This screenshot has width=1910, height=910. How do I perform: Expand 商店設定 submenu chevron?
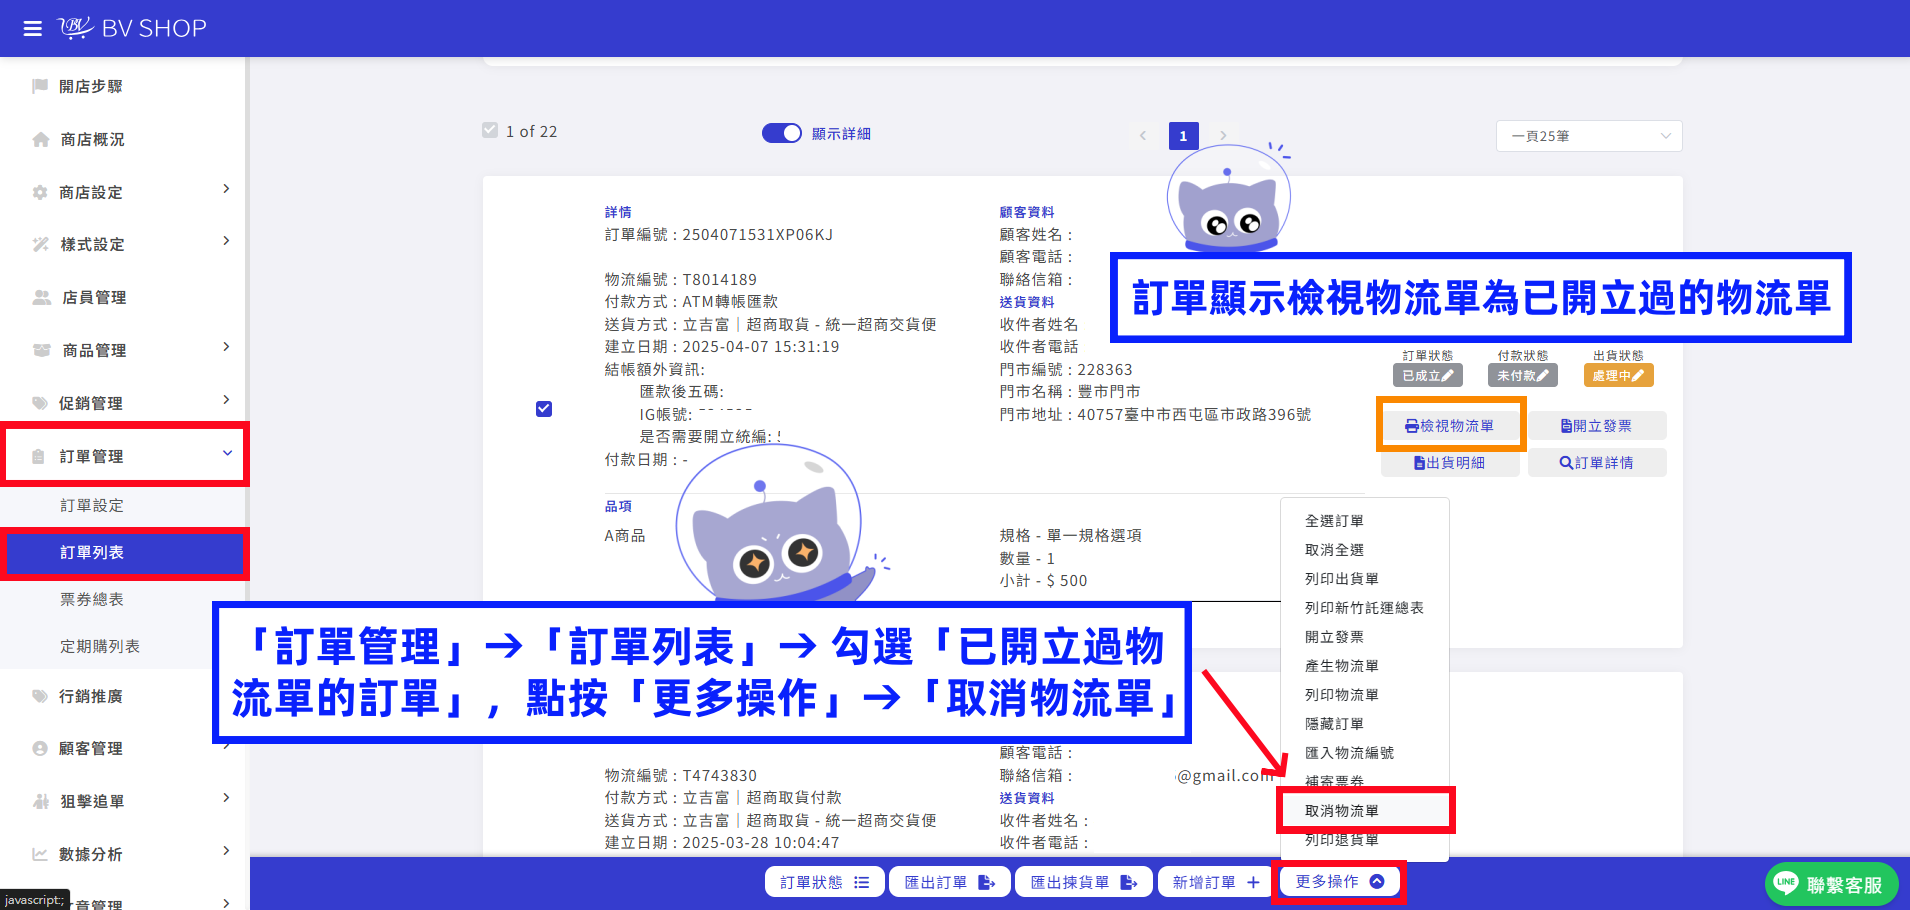226,189
